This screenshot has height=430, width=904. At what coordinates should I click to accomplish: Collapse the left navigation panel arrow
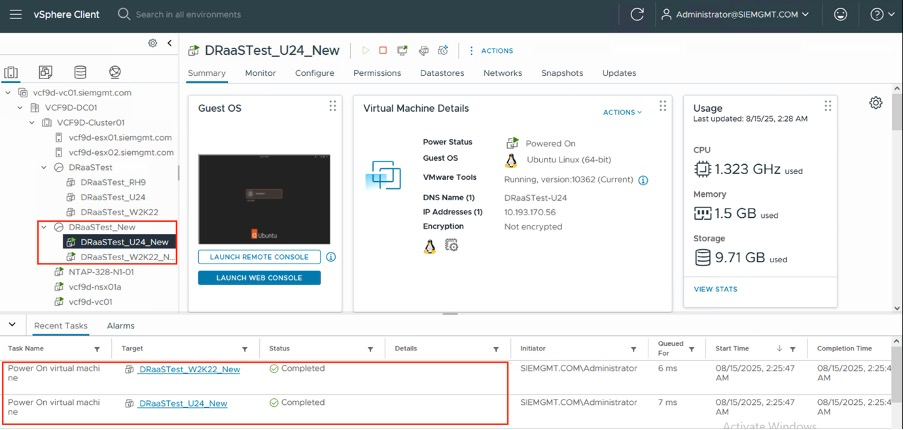pos(170,43)
